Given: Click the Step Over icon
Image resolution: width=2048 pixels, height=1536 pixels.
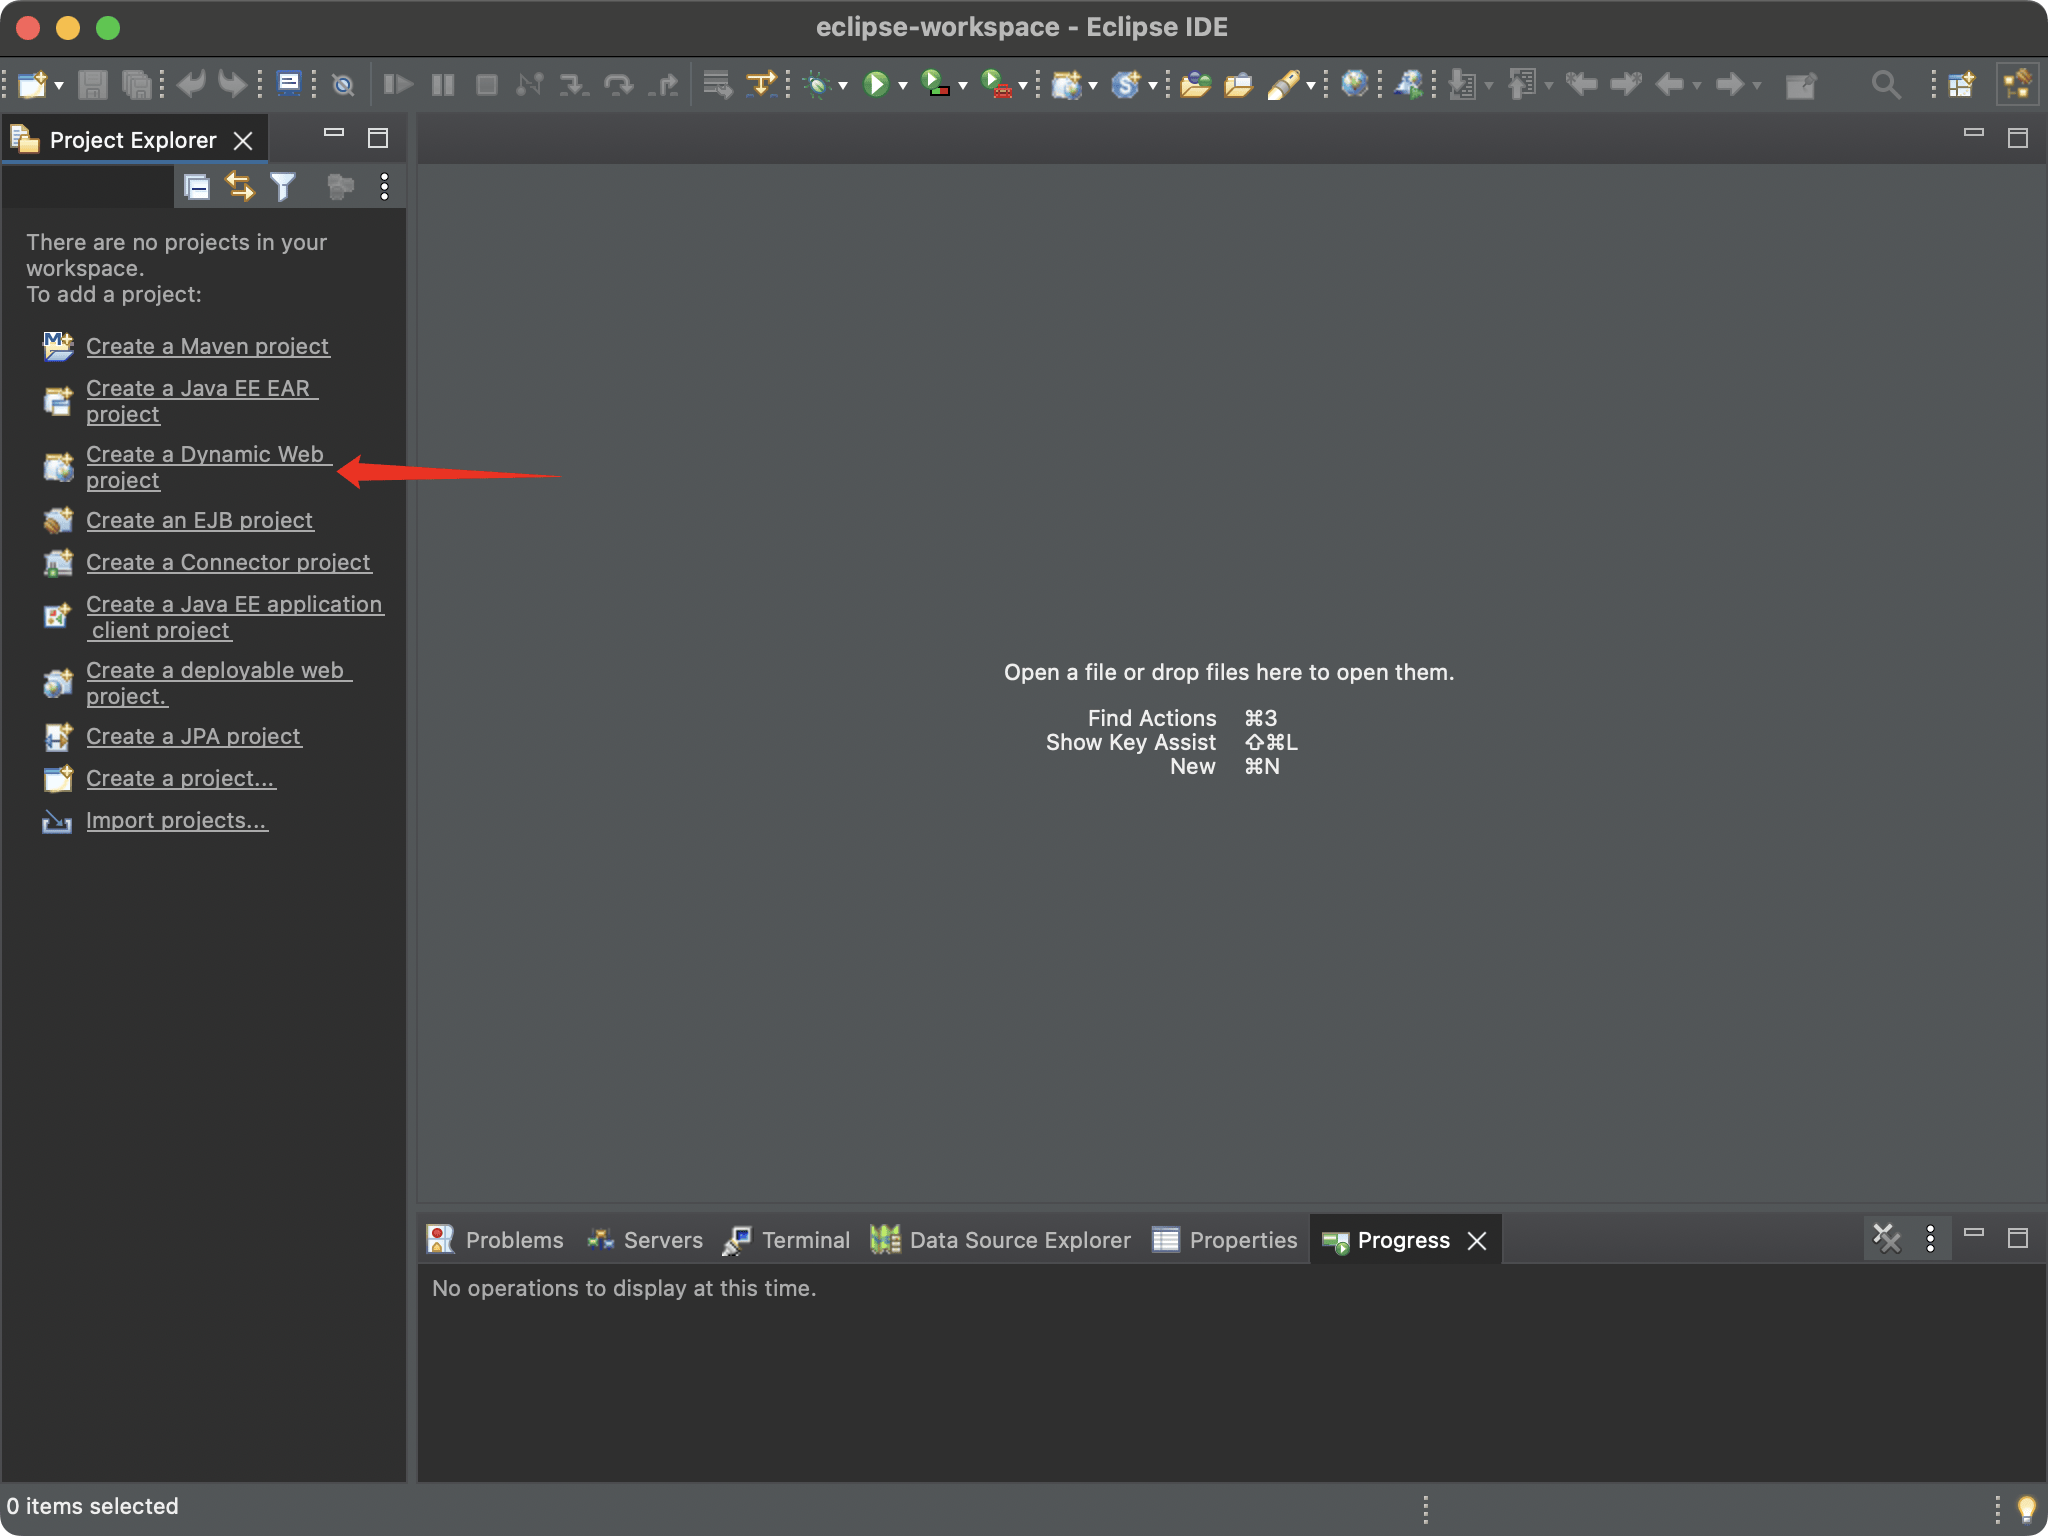Looking at the screenshot, I should coord(619,84).
